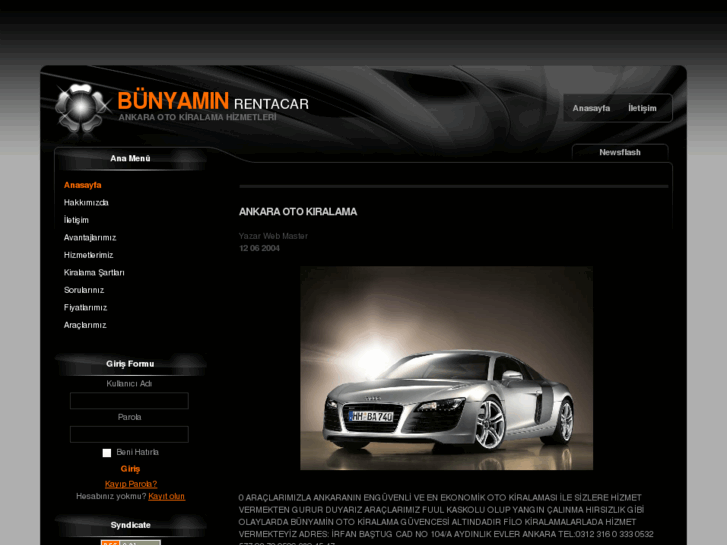This screenshot has width=727, height=545.
Task: Open Kiralama Şartları page
Action: point(94,273)
